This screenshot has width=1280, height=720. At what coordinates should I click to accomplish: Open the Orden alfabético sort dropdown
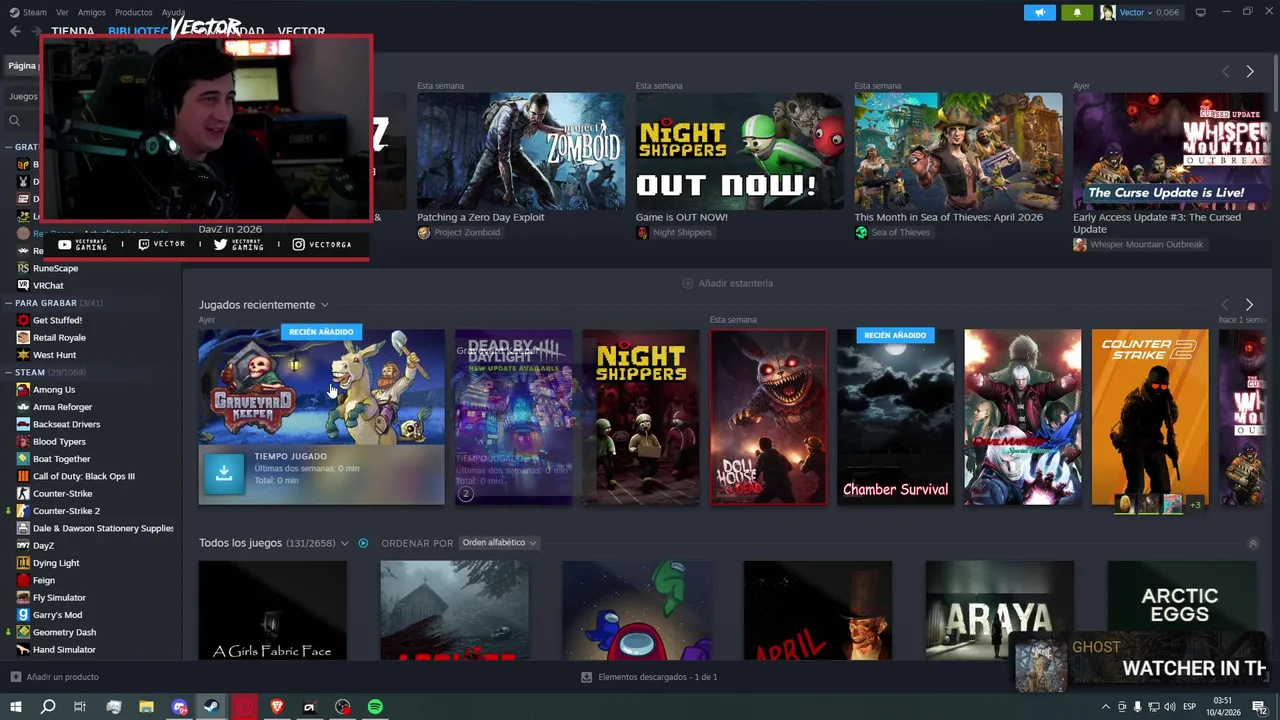point(499,543)
